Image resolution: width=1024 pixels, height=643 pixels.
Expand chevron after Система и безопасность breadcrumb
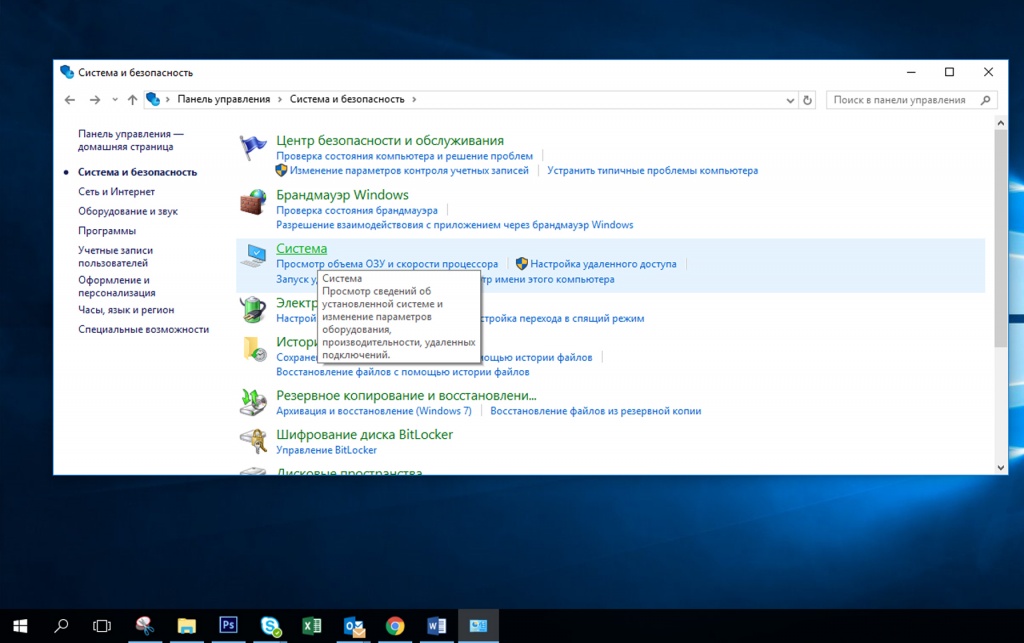click(x=414, y=99)
